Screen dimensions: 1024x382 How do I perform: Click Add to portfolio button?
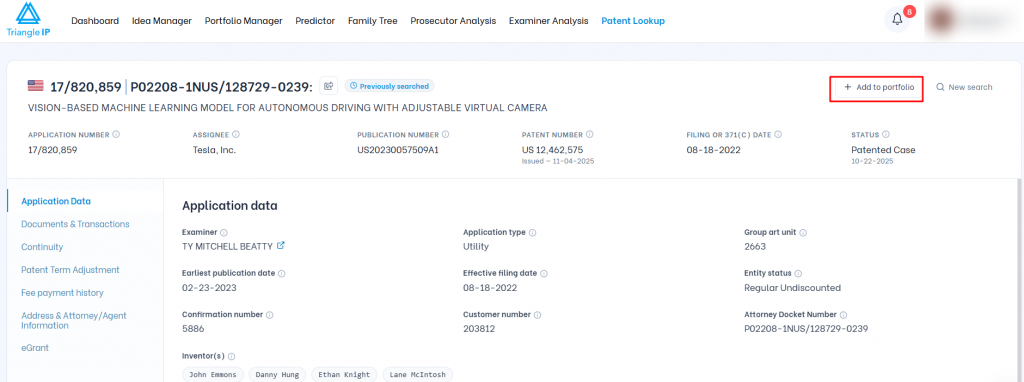pos(878,87)
